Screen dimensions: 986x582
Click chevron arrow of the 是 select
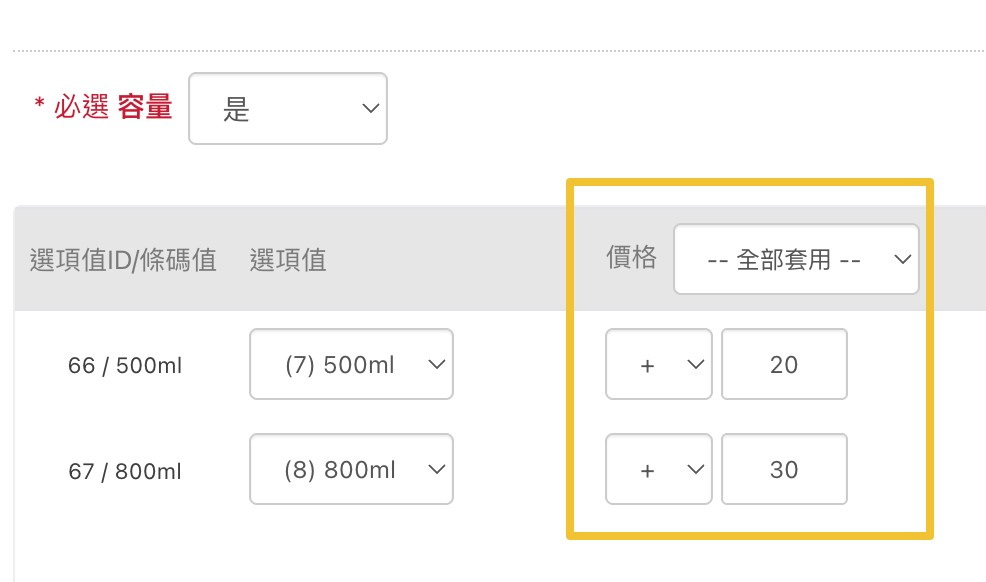pos(369,108)
